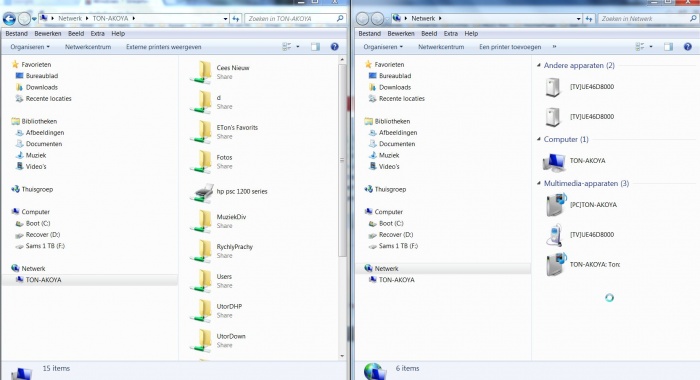Change view icon in Netwerk window

tap(640, 47)
